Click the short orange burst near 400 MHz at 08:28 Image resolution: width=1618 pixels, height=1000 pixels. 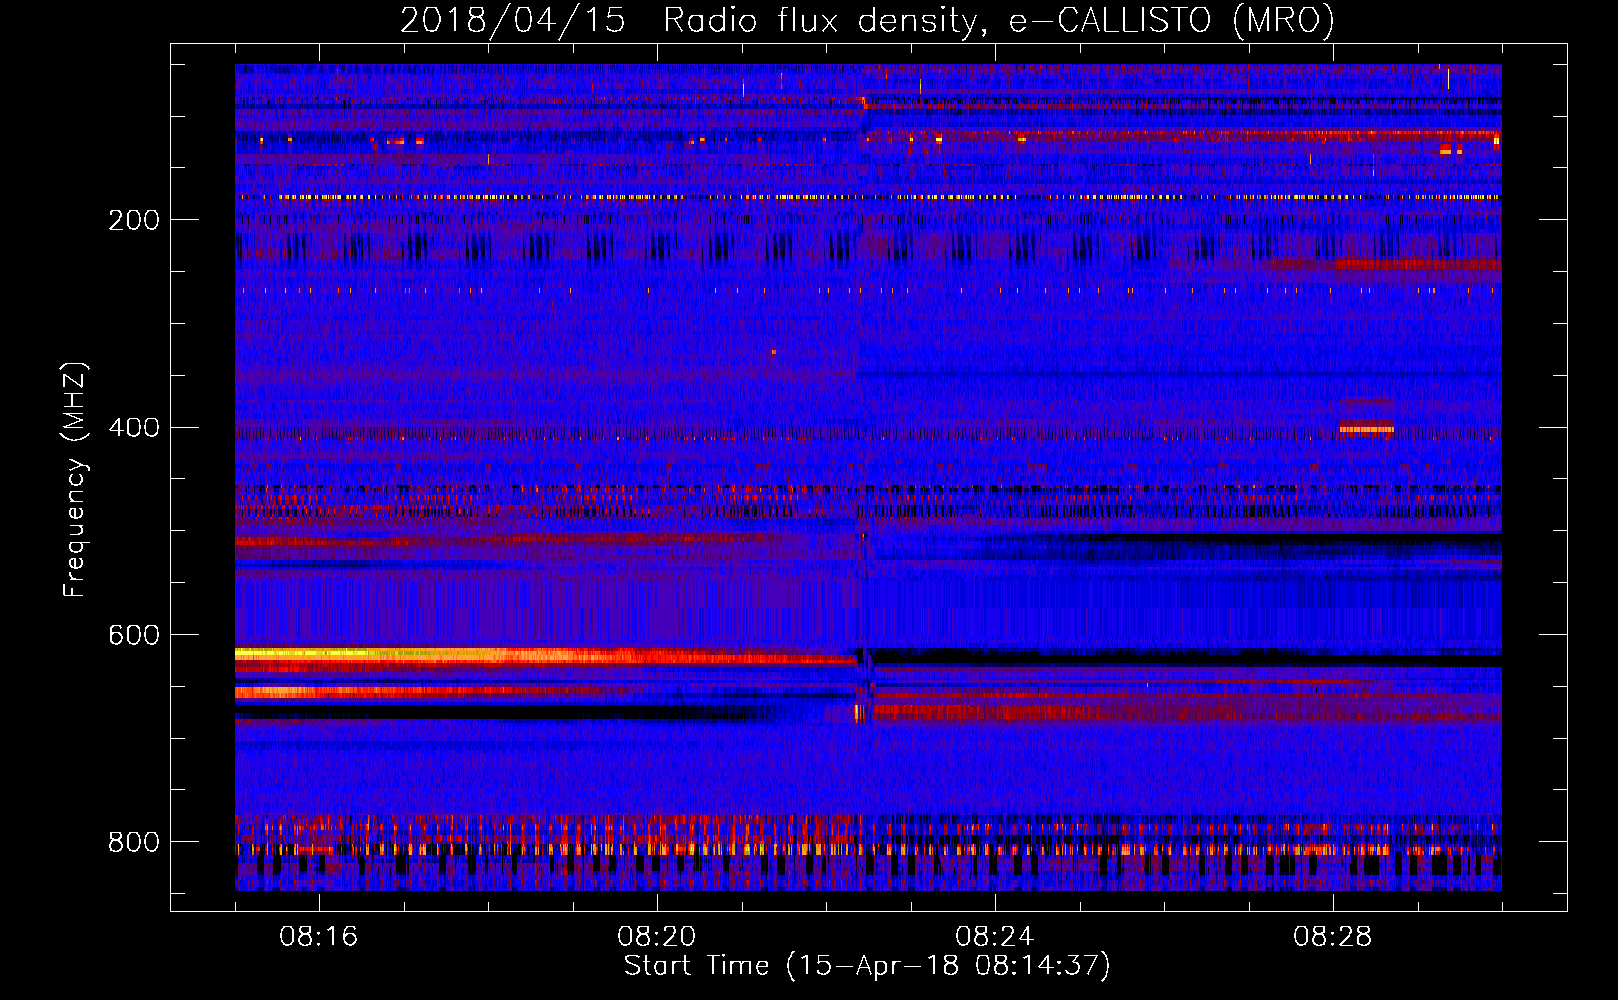(x=1366, y=429)
